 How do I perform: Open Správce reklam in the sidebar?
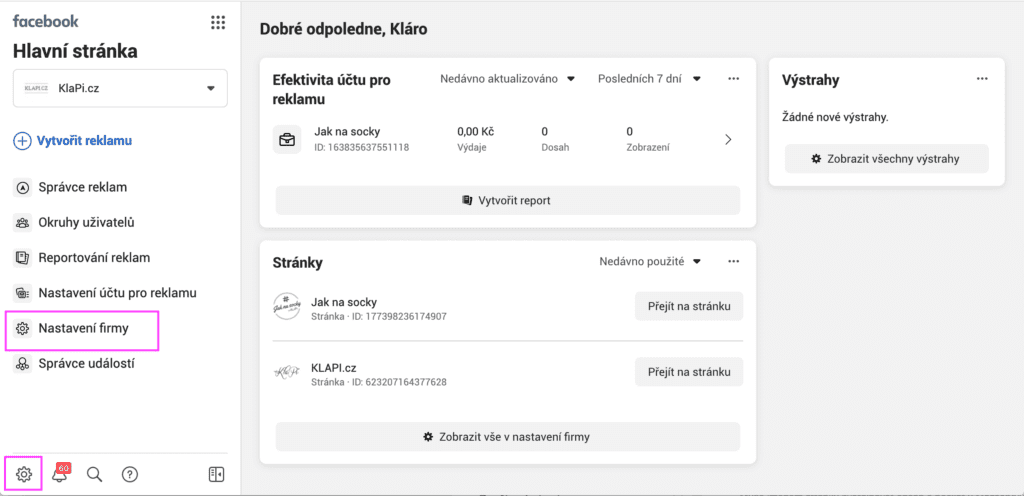(x=82, y=187)
